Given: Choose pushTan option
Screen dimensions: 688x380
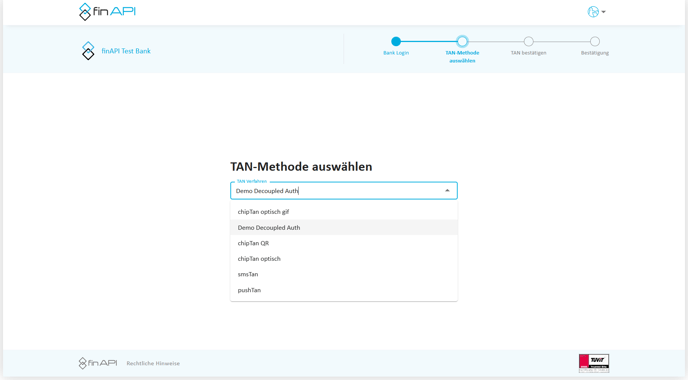Looking at the screenshot, I should (x=344, y=290).
